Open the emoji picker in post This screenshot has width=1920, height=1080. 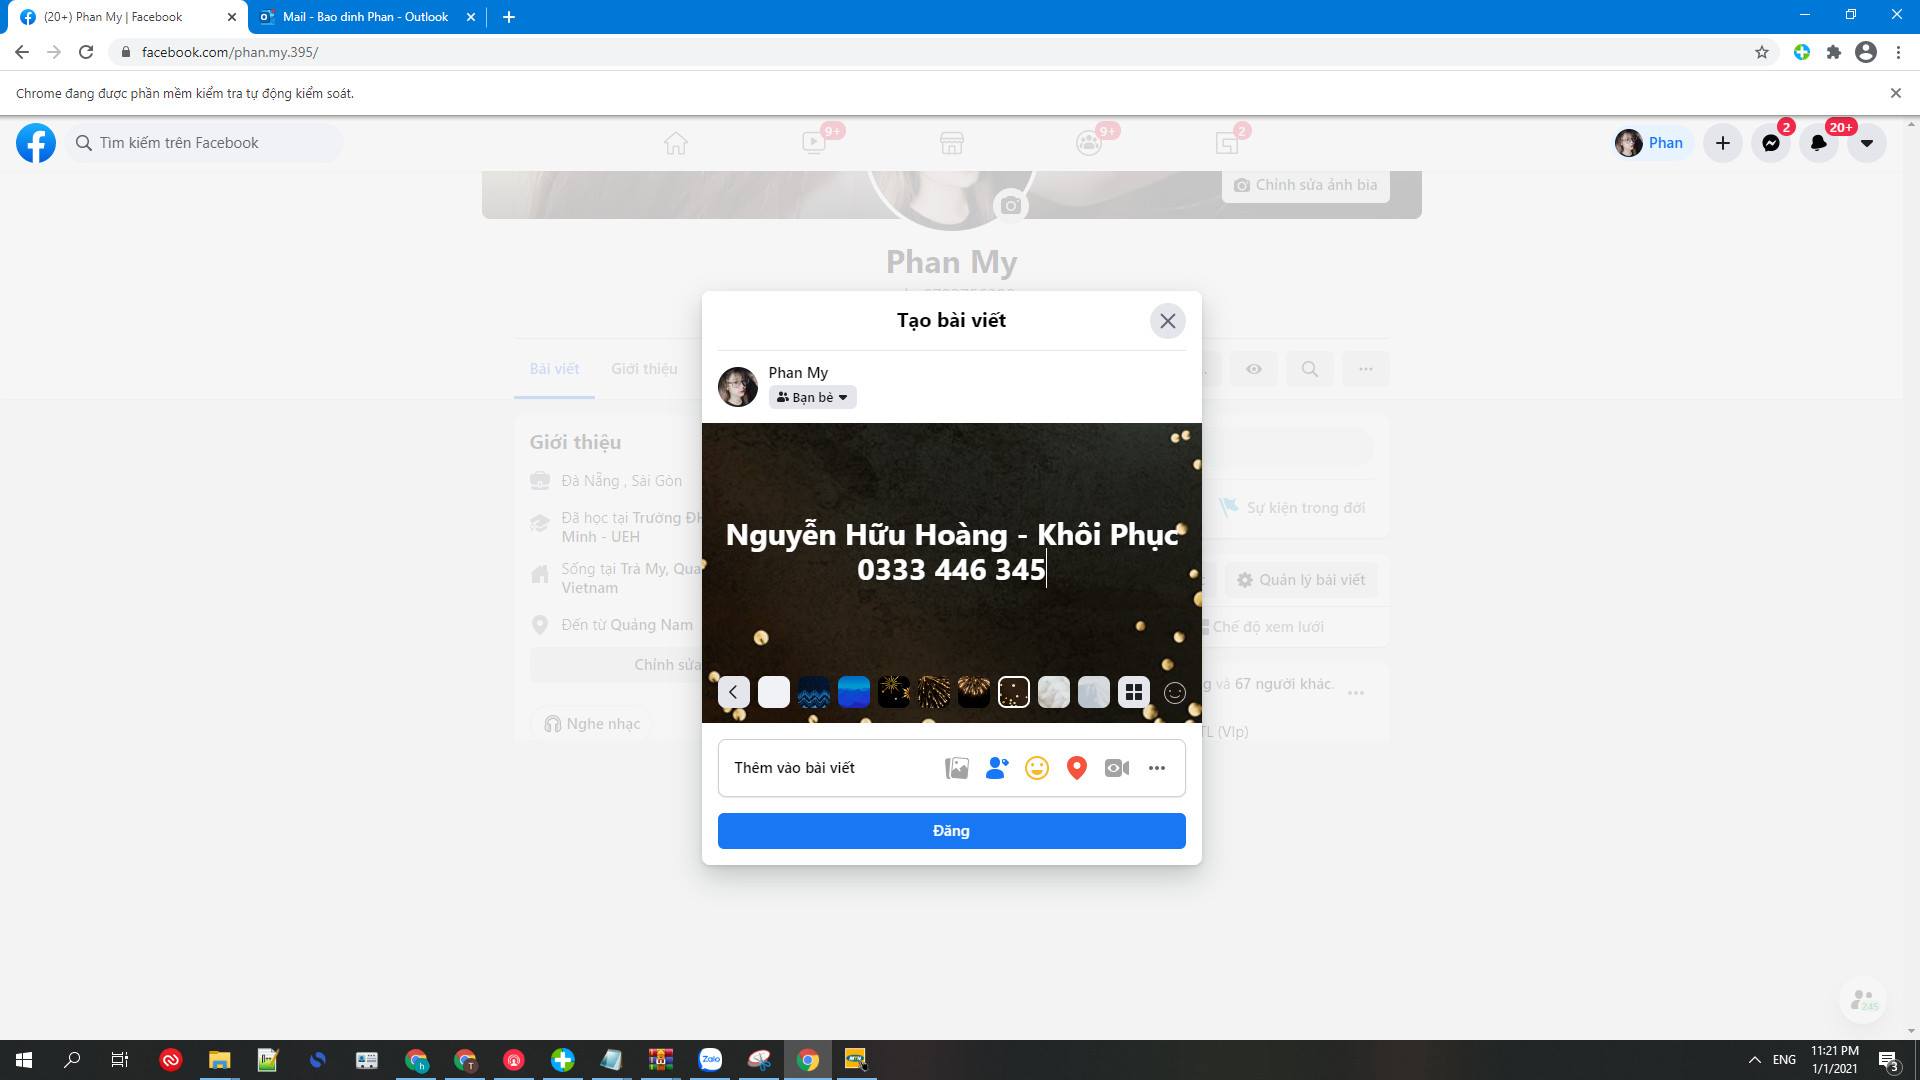(1175, 692)
